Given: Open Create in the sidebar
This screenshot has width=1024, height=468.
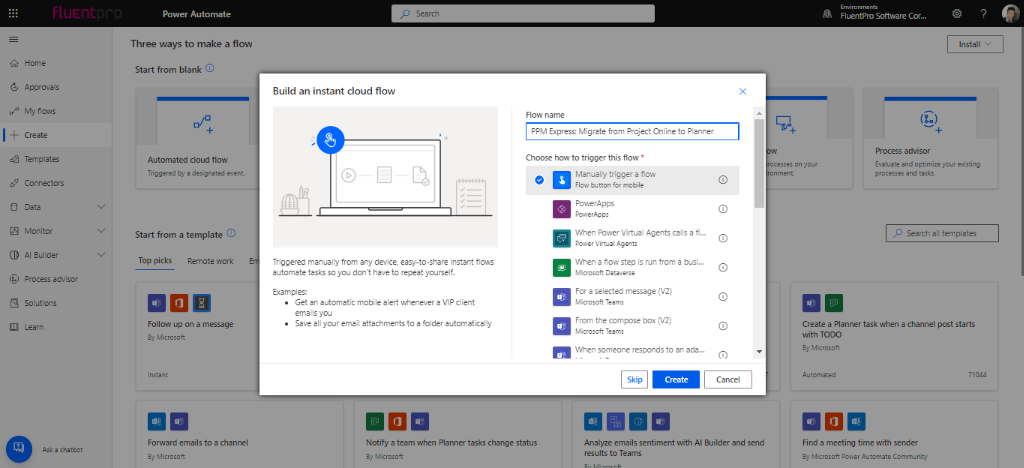Looking at the screenshot, I should tap(56, 135).
